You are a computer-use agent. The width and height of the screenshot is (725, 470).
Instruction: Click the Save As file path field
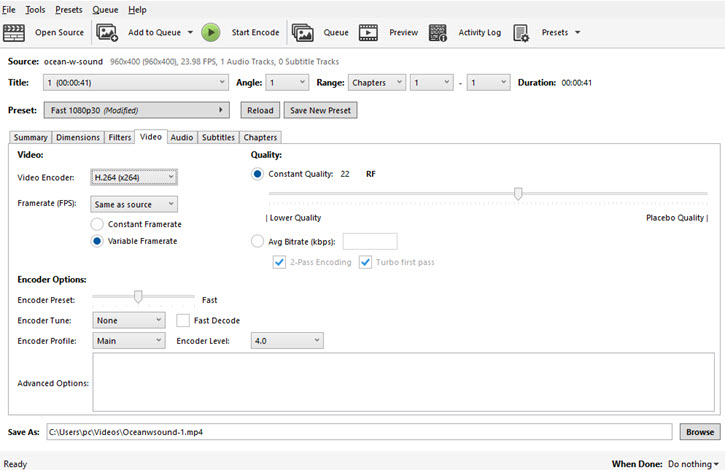tap(359, 432)
